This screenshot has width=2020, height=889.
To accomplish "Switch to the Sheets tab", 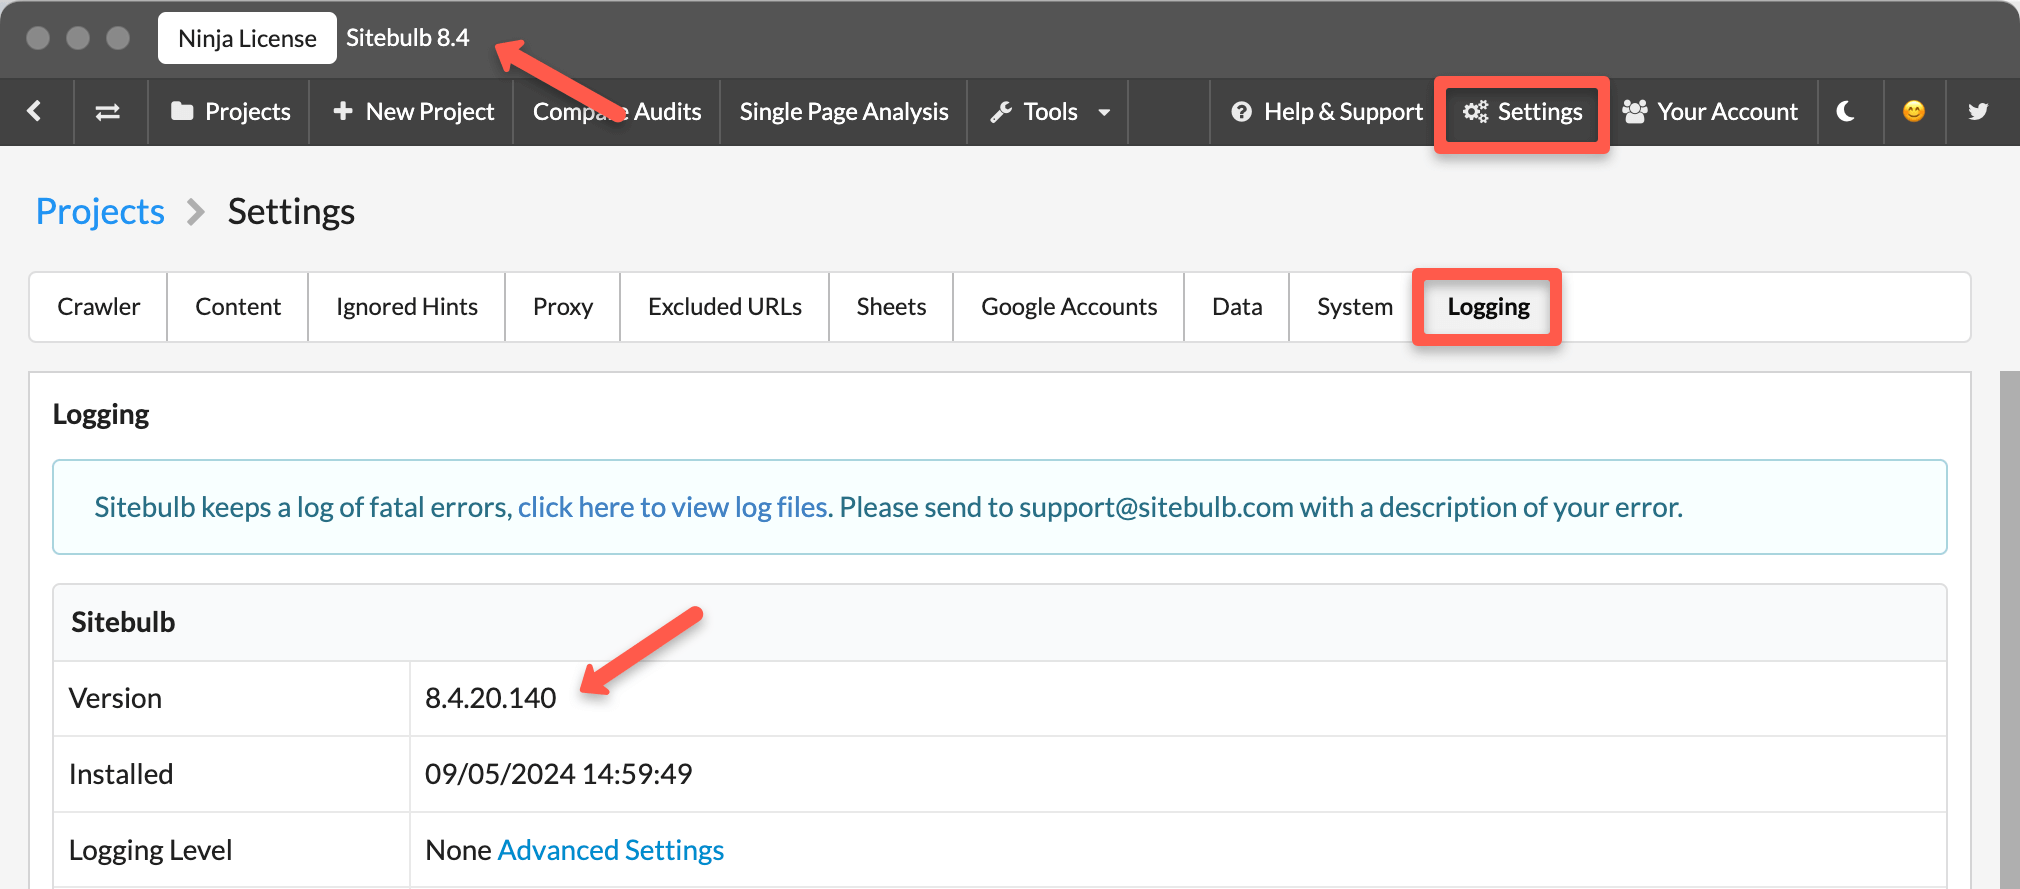I will pos(891,307).
